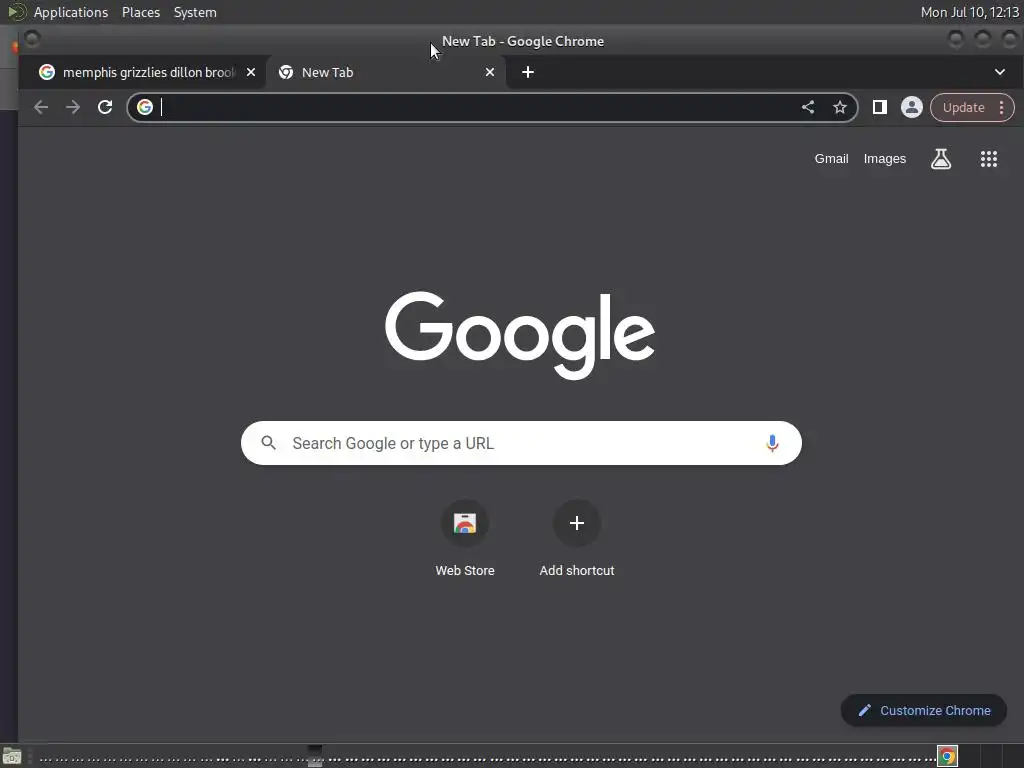Image resolution: width=1024 pixels, height=768 pixels.
Task: Click show desktop icon in bottom panel
Action: 11,757
